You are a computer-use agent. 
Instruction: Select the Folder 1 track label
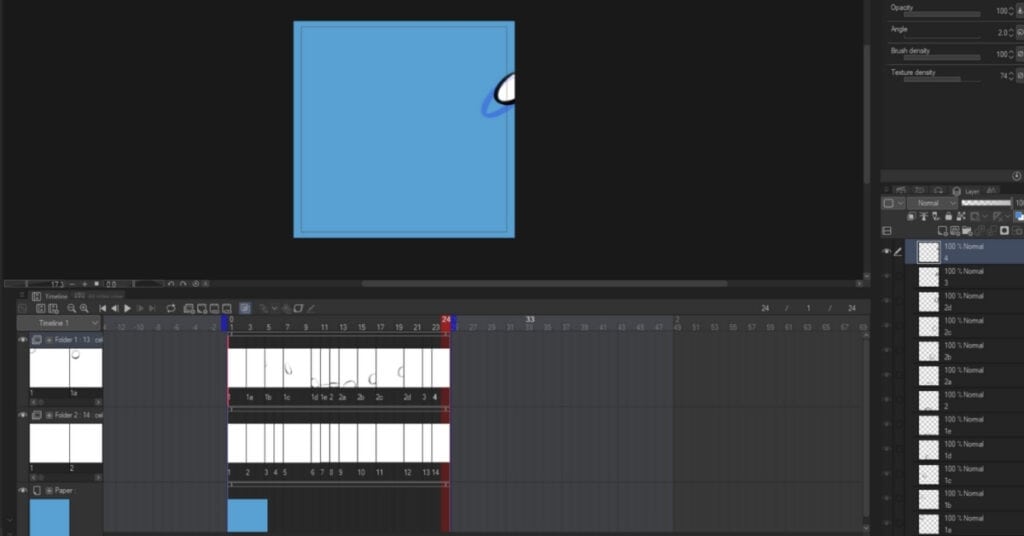coord(78,340)
